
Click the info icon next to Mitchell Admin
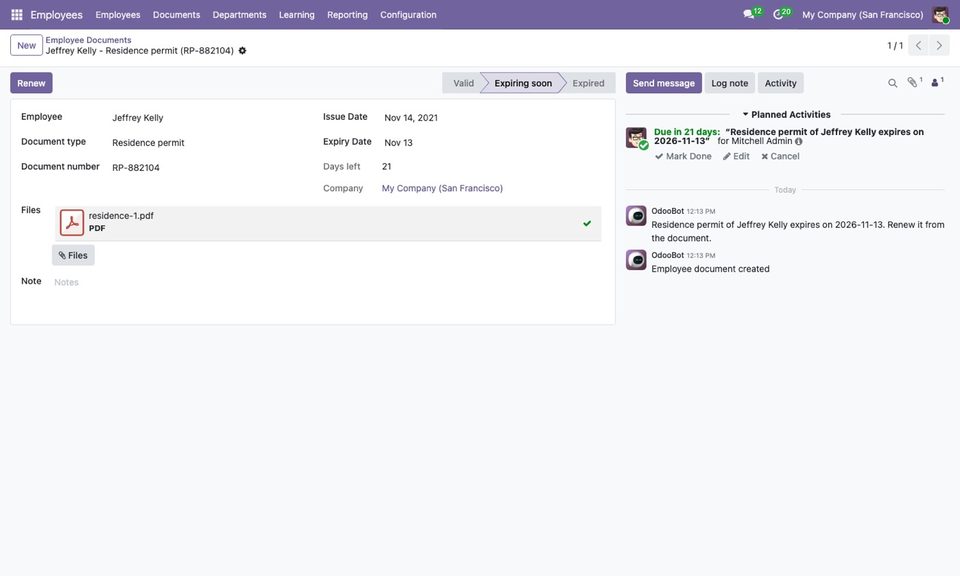(x=798, y=141)
